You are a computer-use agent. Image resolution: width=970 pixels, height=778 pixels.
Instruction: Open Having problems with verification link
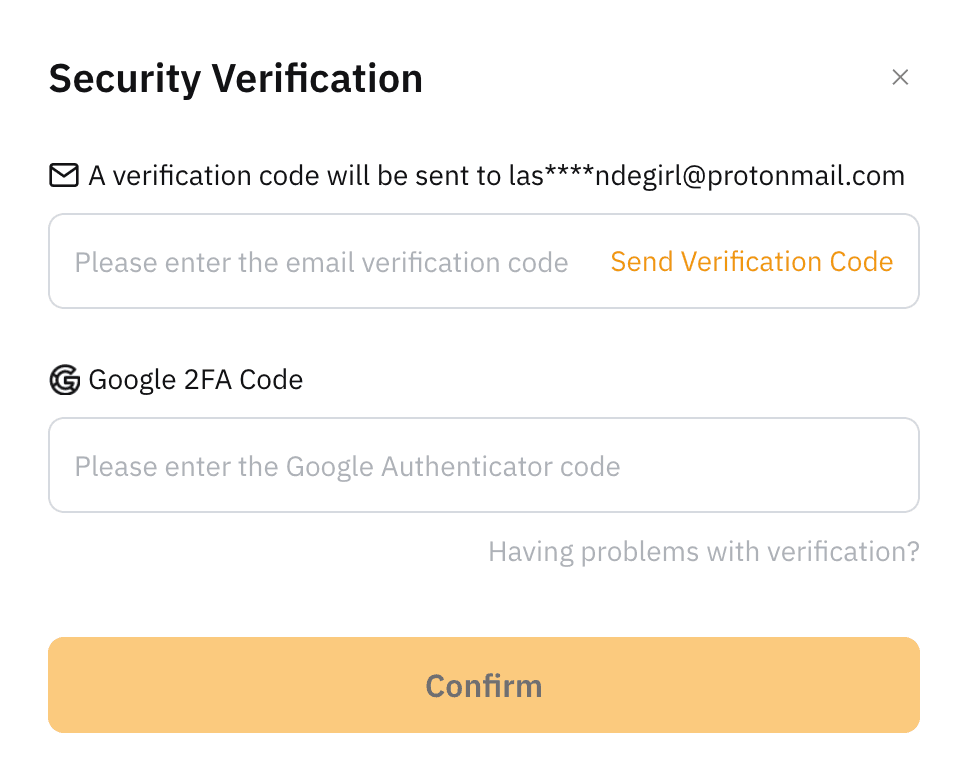[x=703, y=552]
